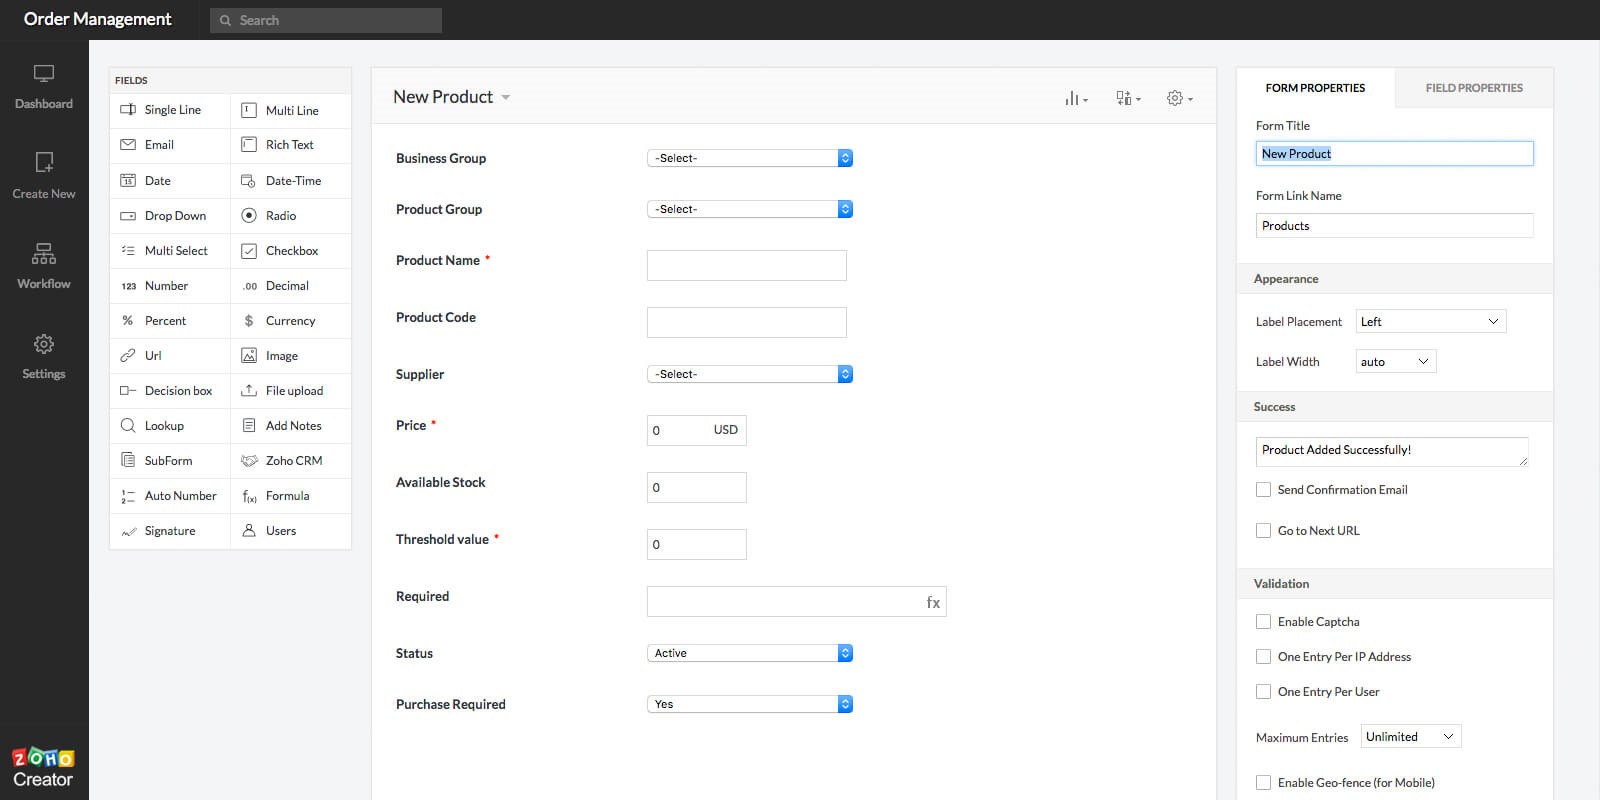Open Settings in the left sidebar
1600x800 pixels.
[x=44, y=356]
